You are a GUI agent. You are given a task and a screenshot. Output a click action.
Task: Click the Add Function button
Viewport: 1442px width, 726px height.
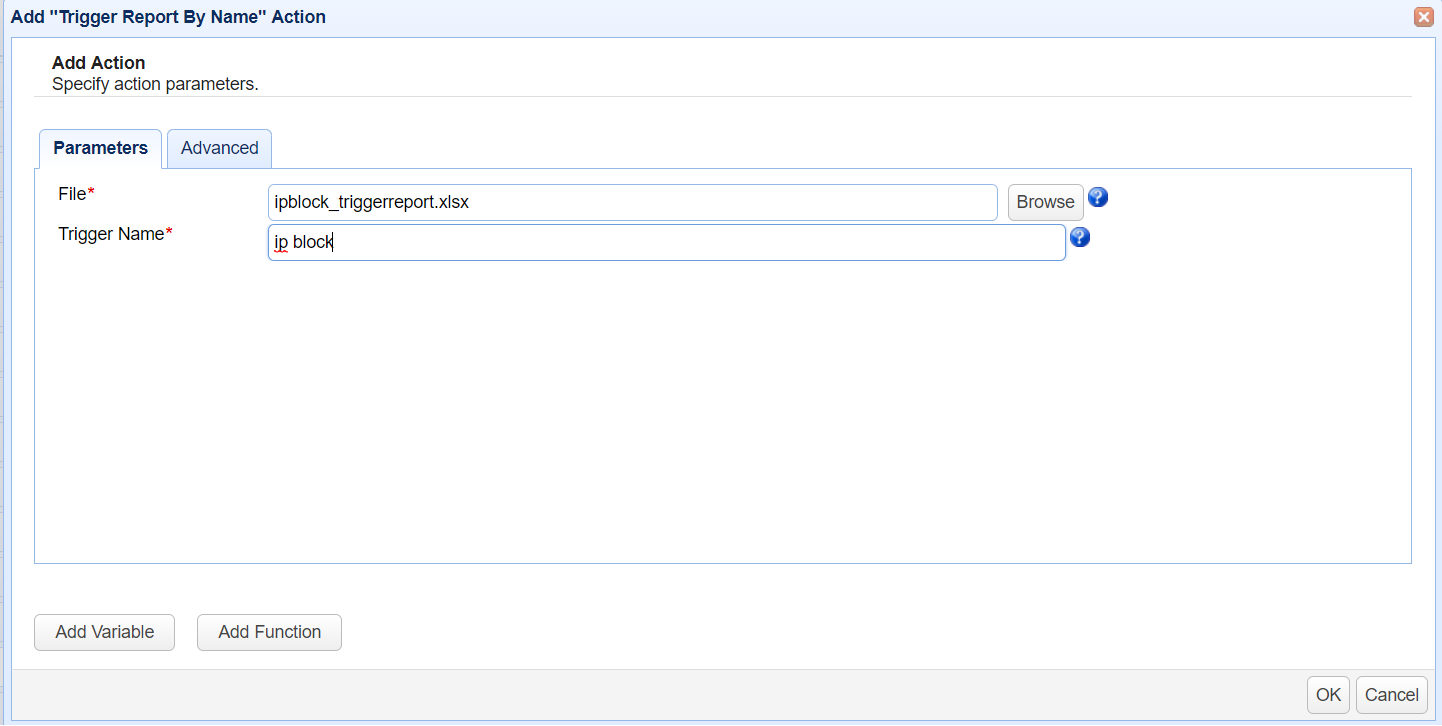tap(269, 632)
